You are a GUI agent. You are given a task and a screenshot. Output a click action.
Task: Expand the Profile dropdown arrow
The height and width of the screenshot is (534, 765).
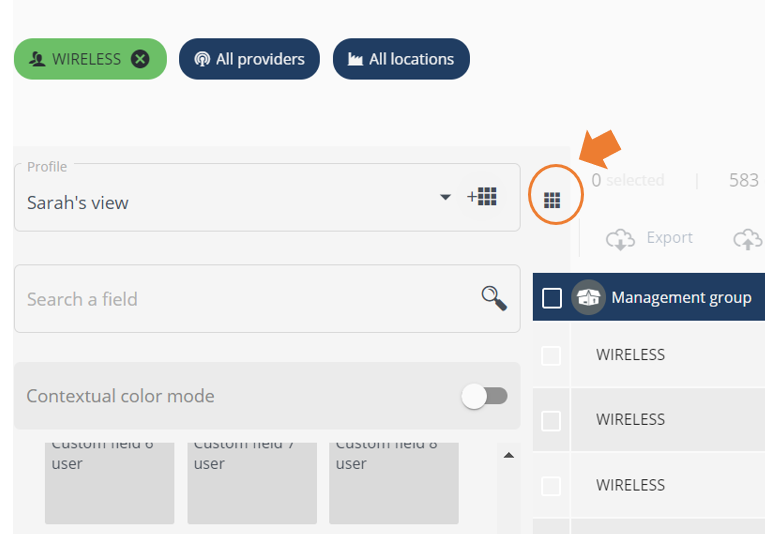(445, 197)
